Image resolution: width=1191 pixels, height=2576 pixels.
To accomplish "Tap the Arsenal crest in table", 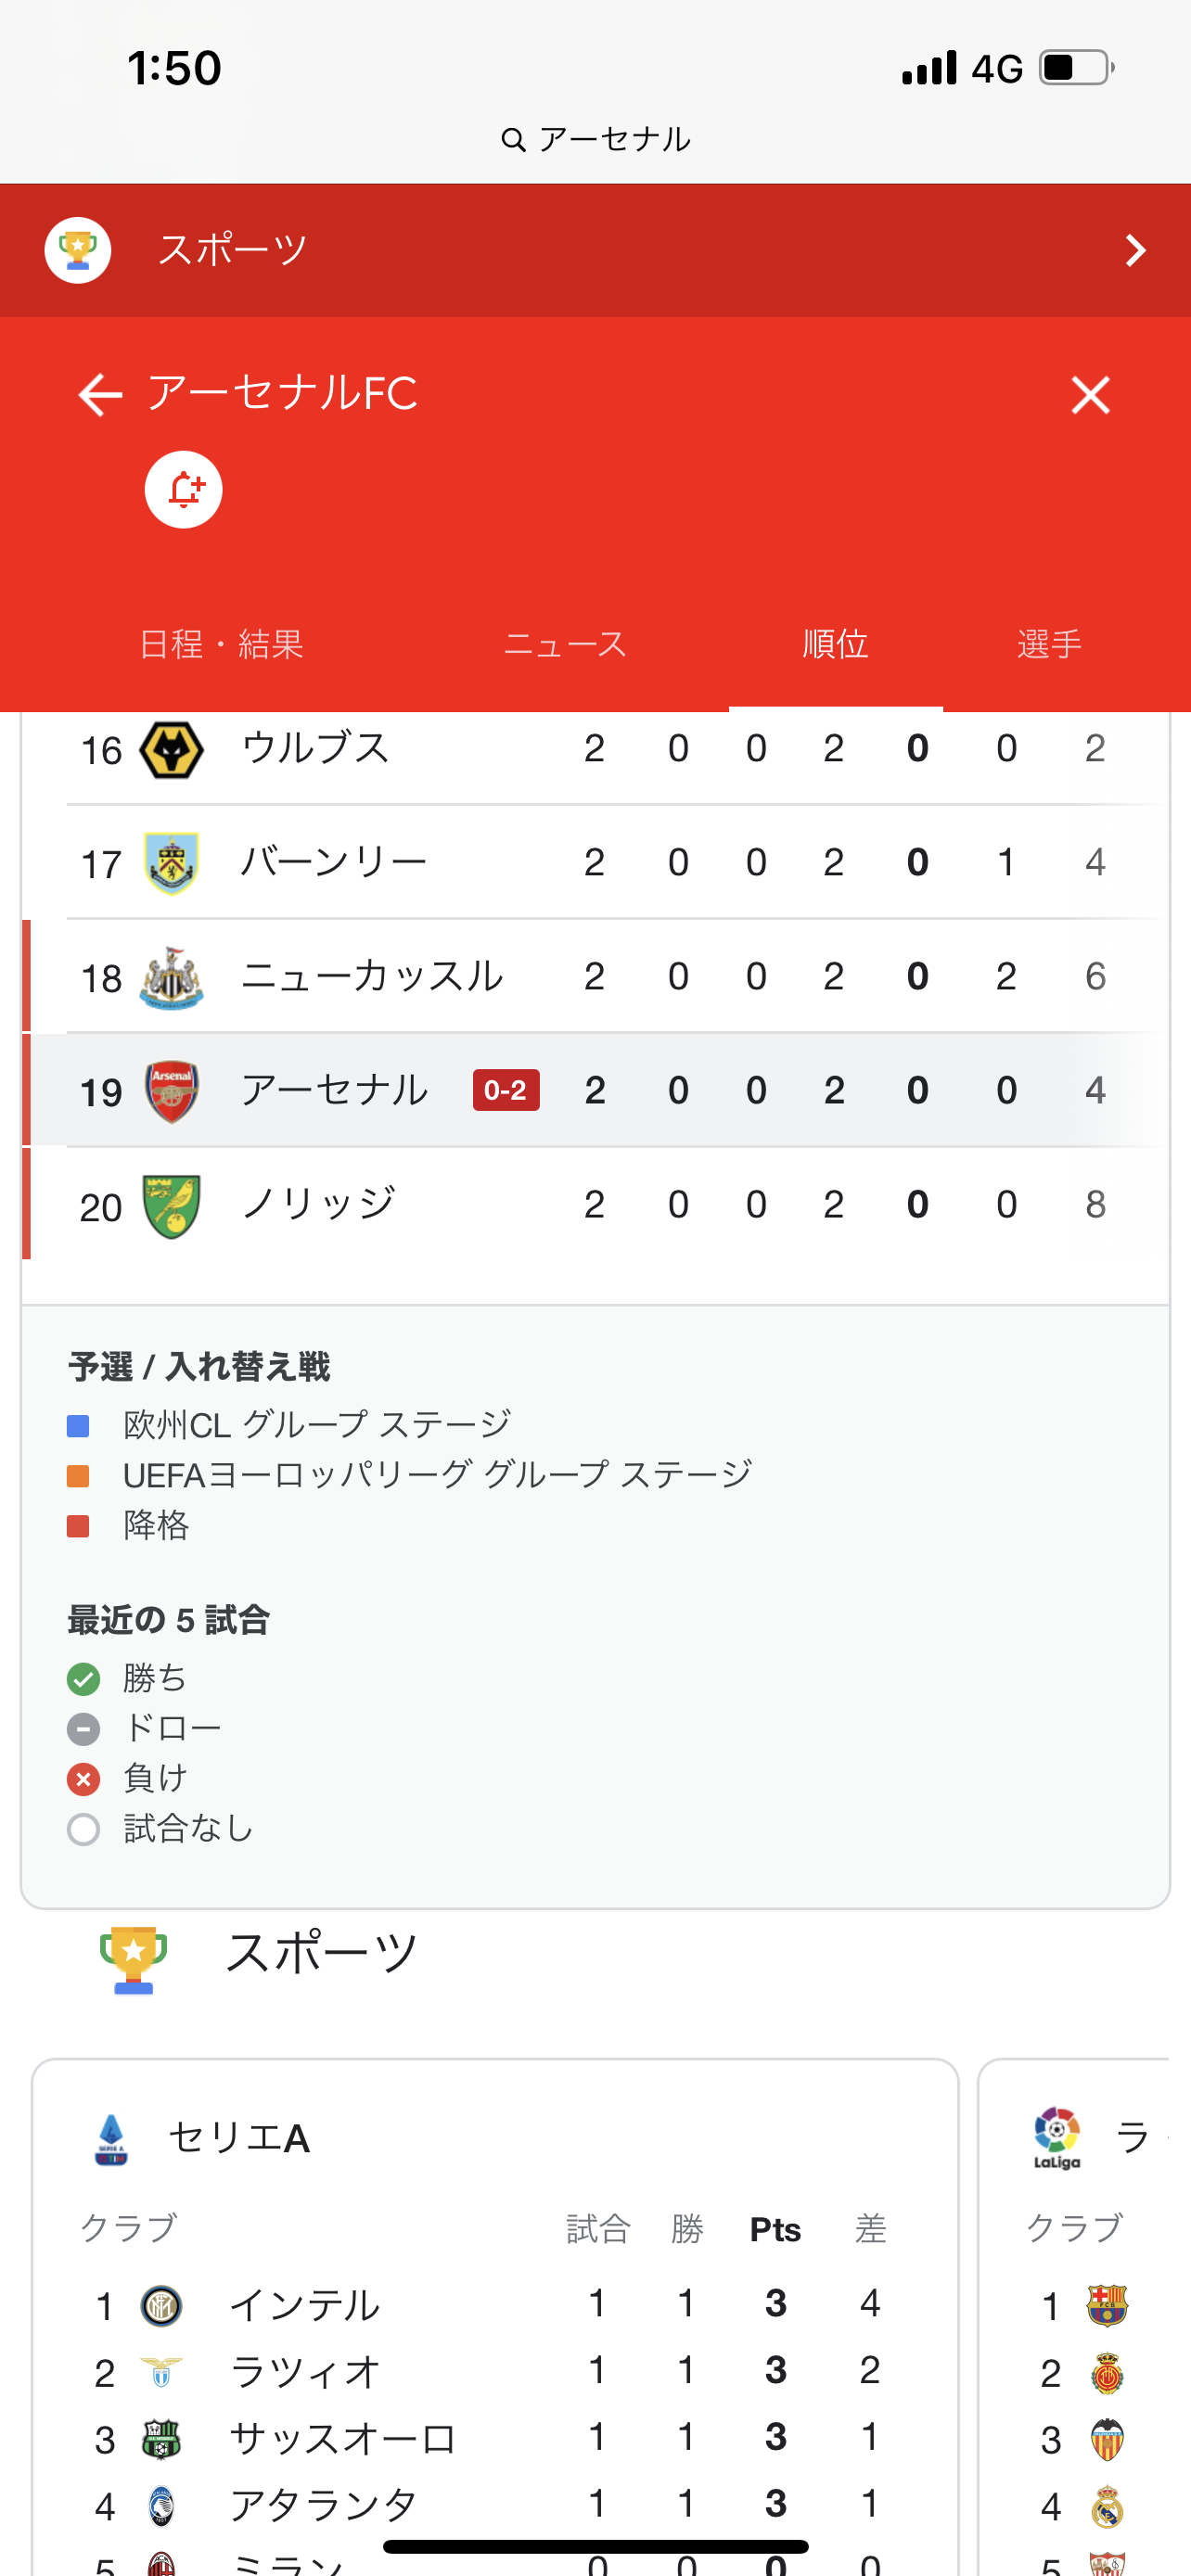I will coord(172,1091).
